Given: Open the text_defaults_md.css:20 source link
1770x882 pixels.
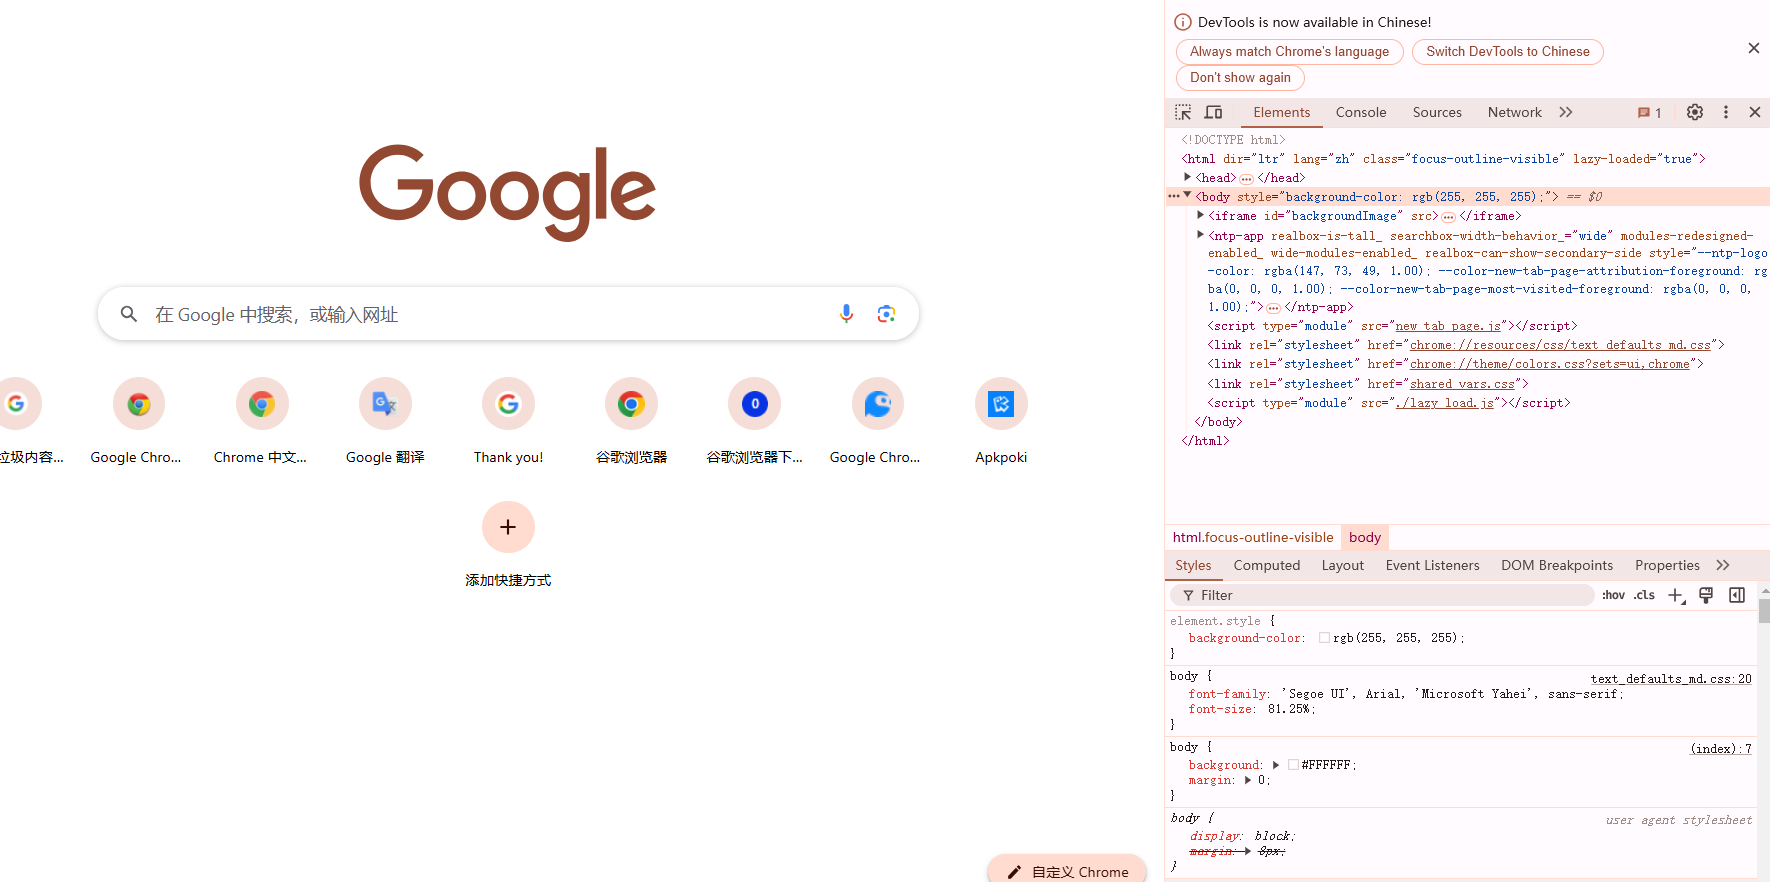Looking at the screenshot, I should point(1671,679).
